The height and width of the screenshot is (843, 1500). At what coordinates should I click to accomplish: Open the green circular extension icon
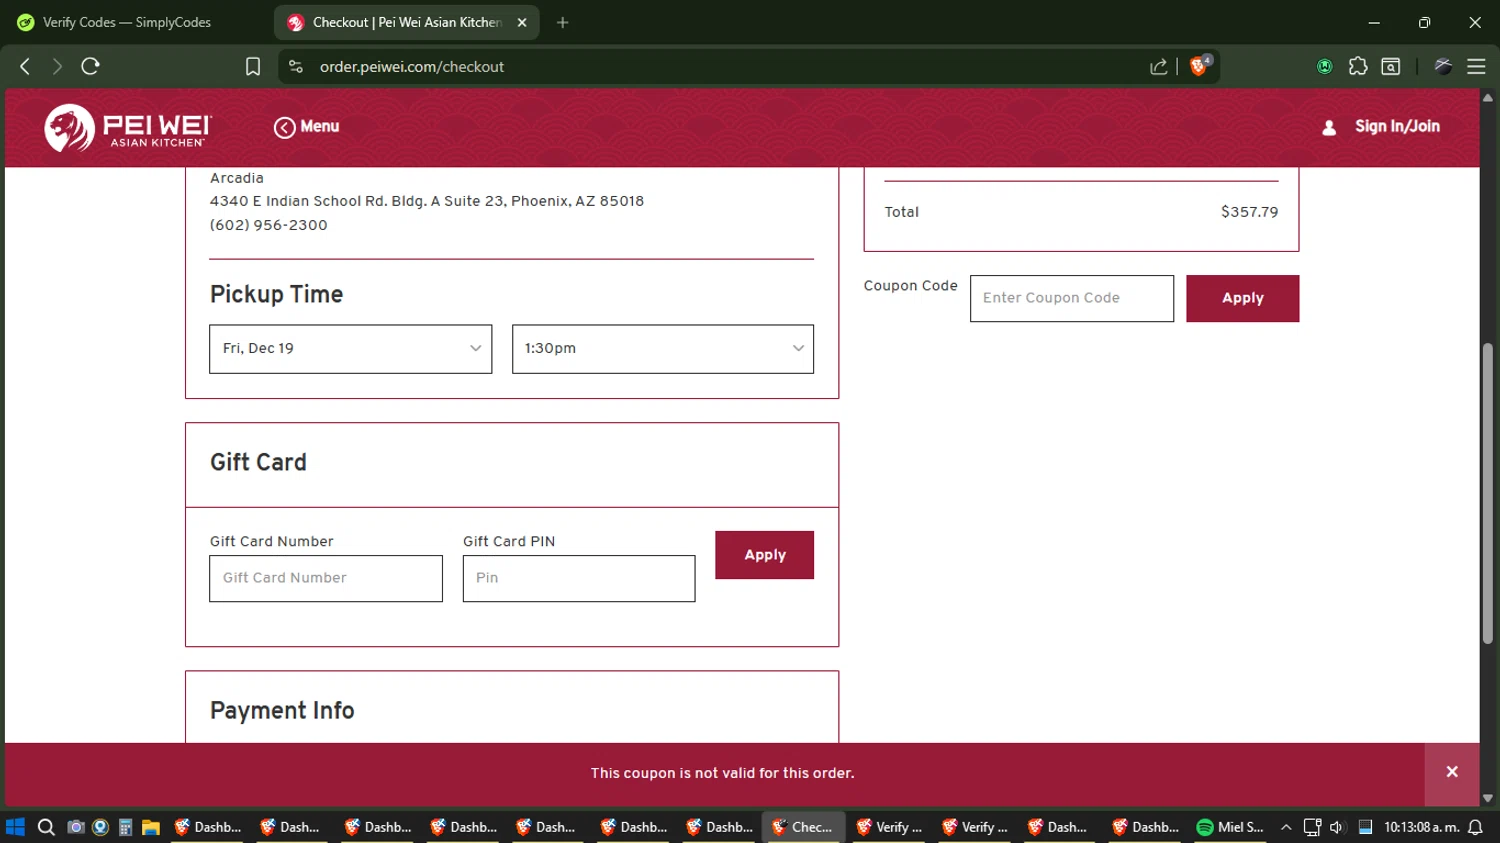1325,67
